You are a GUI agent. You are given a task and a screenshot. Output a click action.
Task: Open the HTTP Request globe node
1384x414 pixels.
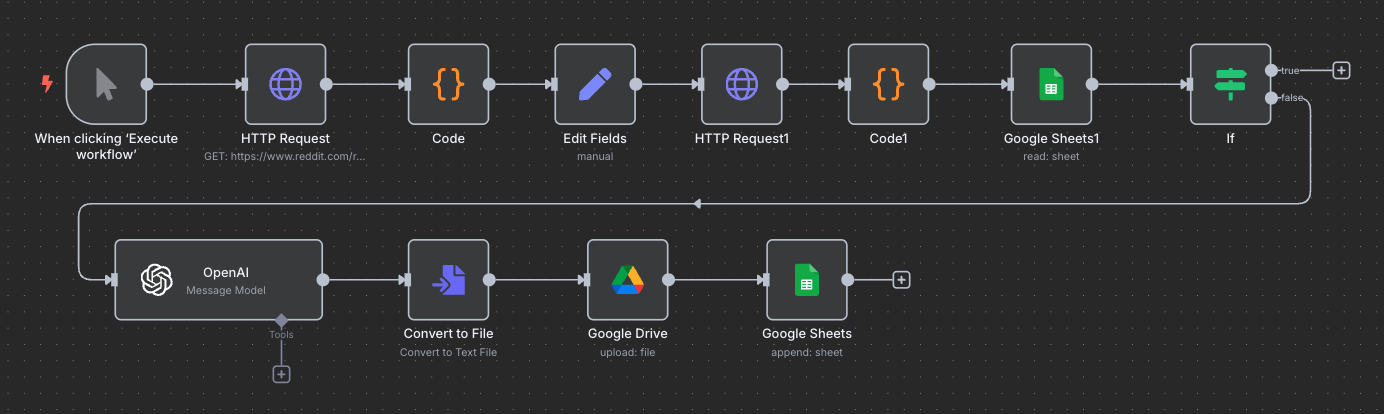pos(286,84)
